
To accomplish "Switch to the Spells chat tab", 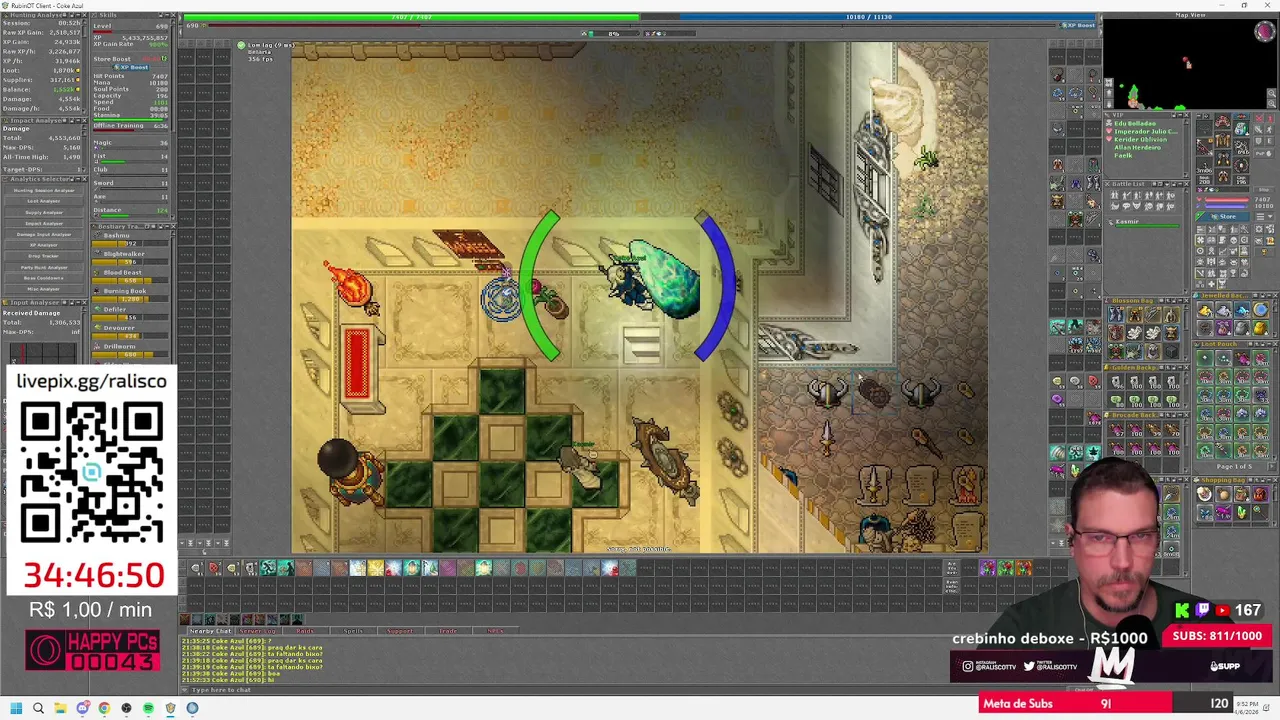I will tap(353, 631).
